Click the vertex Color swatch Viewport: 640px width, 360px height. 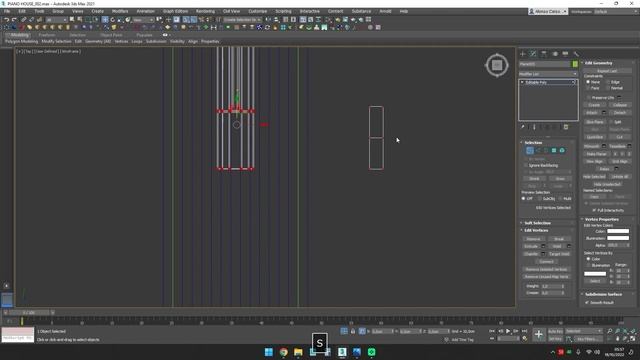click(618, 231)
